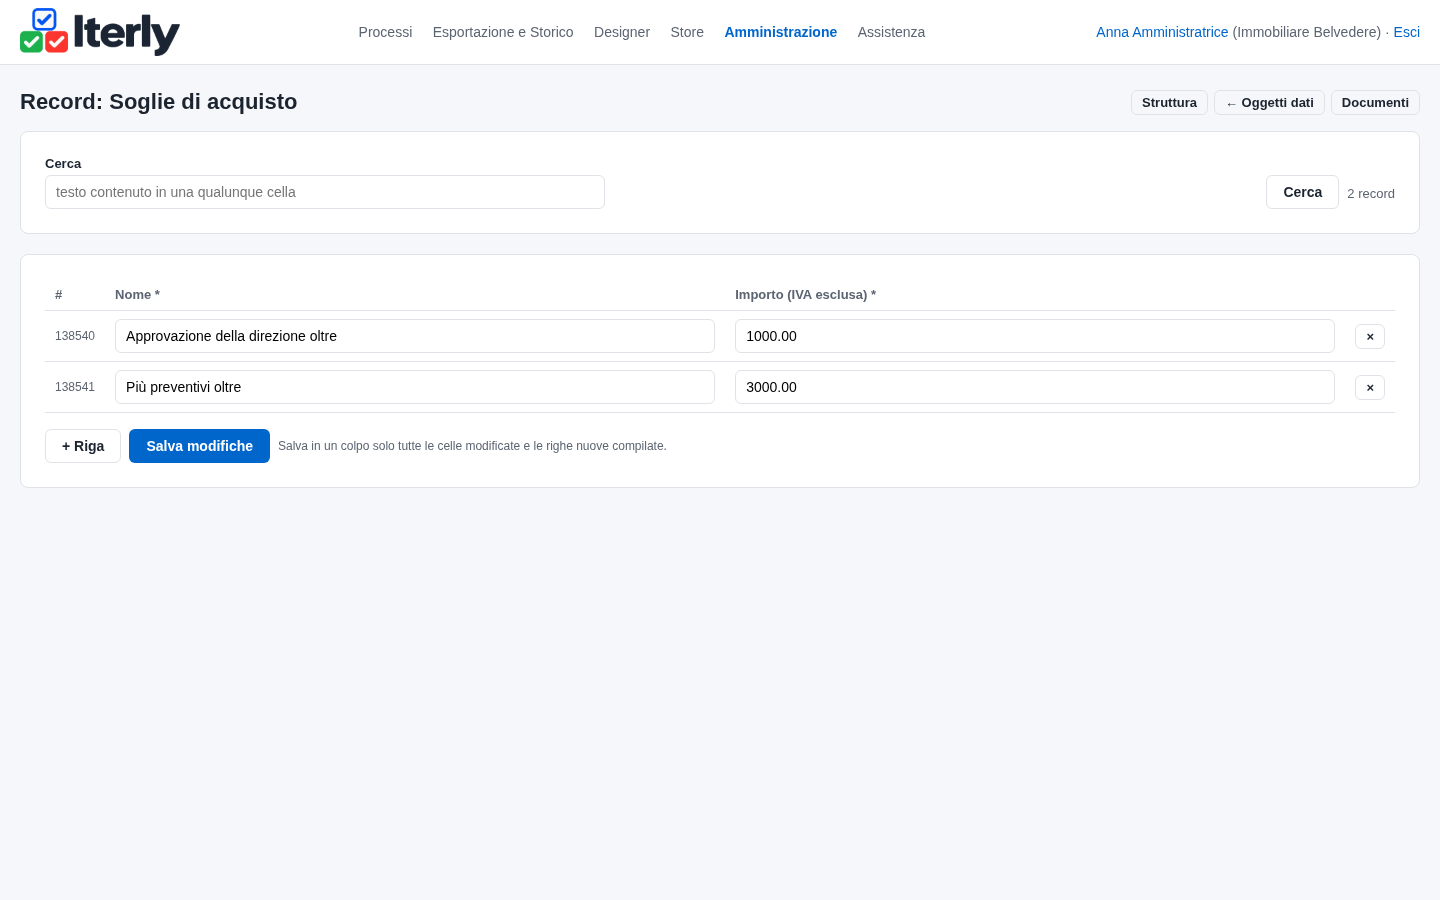Edit the name Approvazione della direzione oltre
1440x900 pixels.
point(415,336)
